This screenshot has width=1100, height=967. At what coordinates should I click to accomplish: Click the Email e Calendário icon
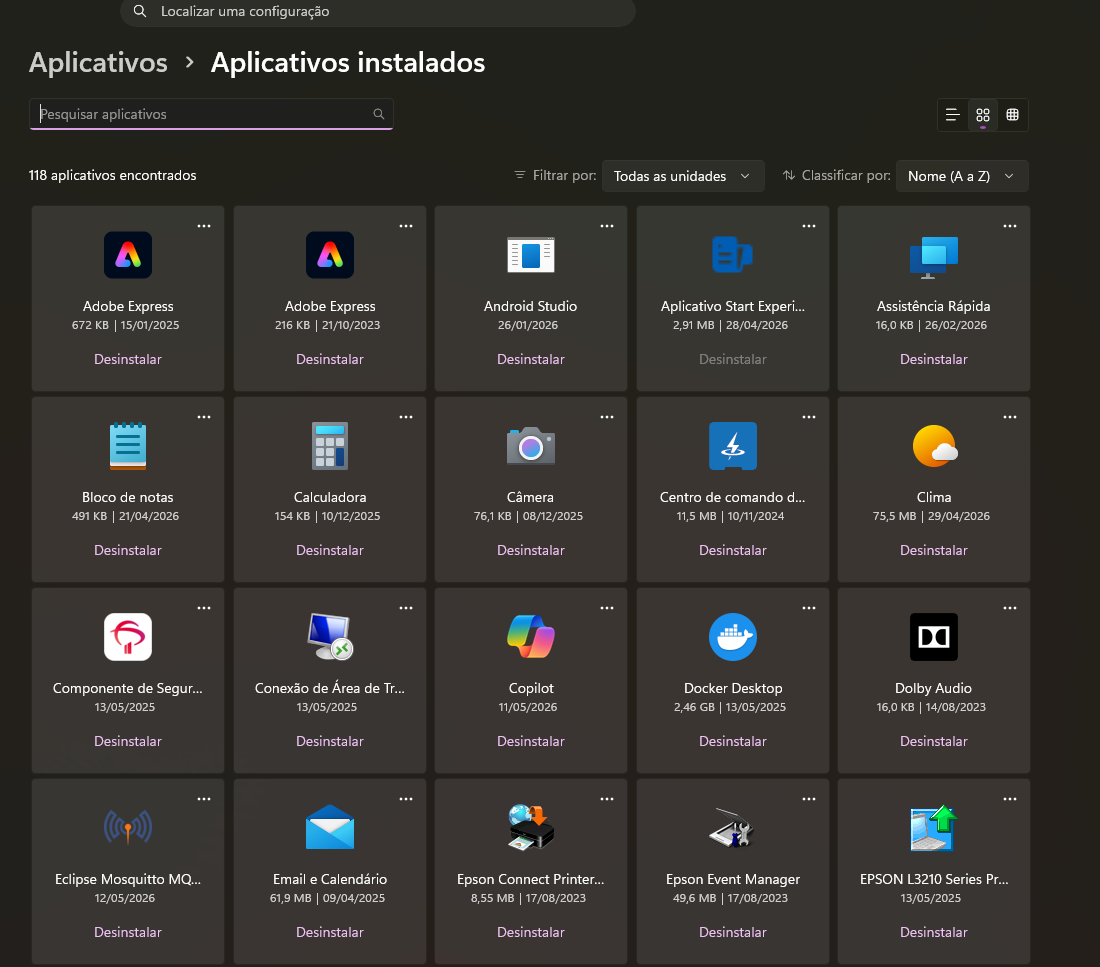pos(330,827)
